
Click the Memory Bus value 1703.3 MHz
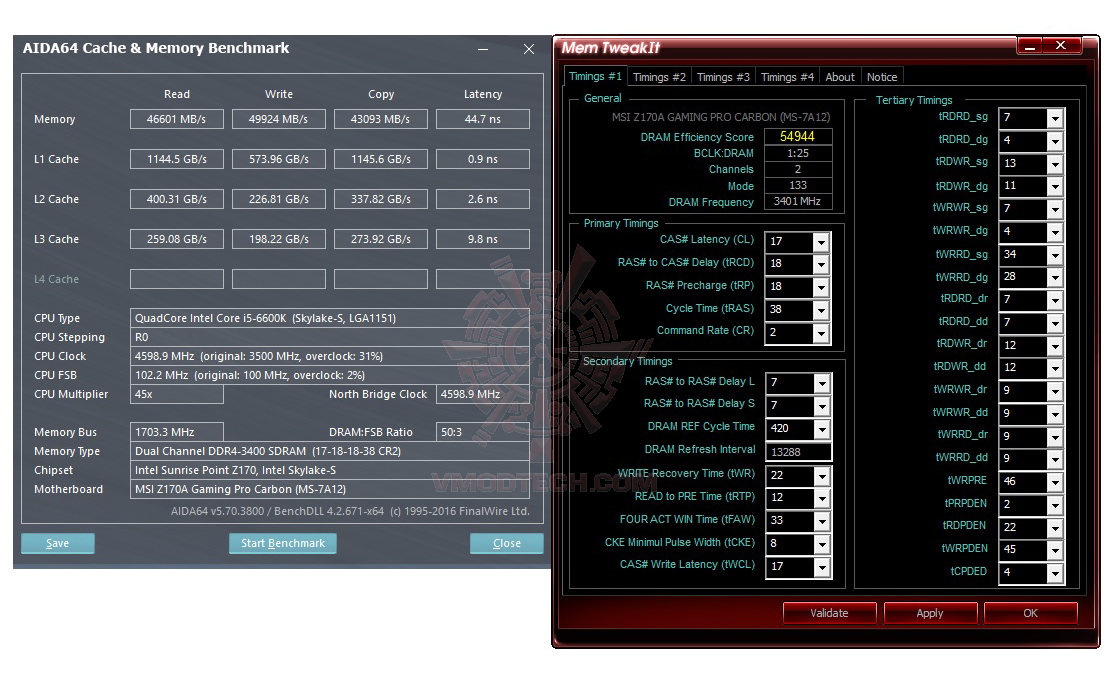tap(177, 432)
